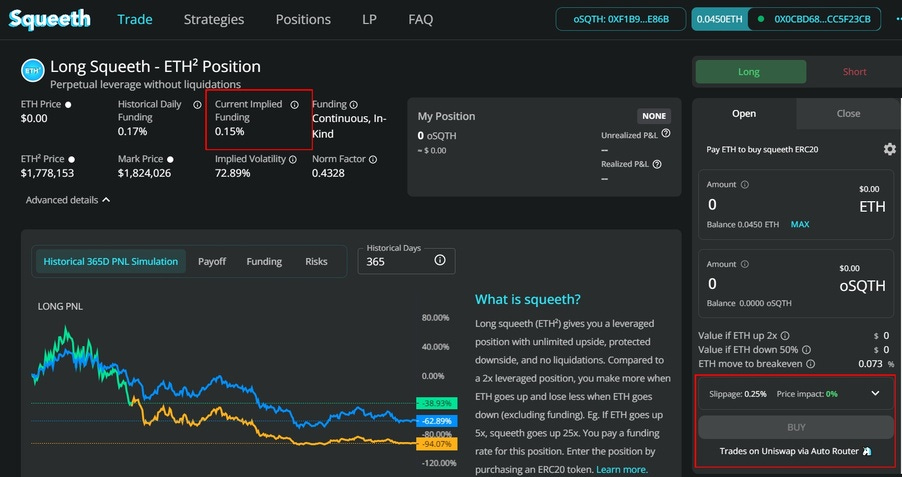Viewport: 902px width, 477px height.
Task: Collapse Advanced details section
Action: pos(68,200)
